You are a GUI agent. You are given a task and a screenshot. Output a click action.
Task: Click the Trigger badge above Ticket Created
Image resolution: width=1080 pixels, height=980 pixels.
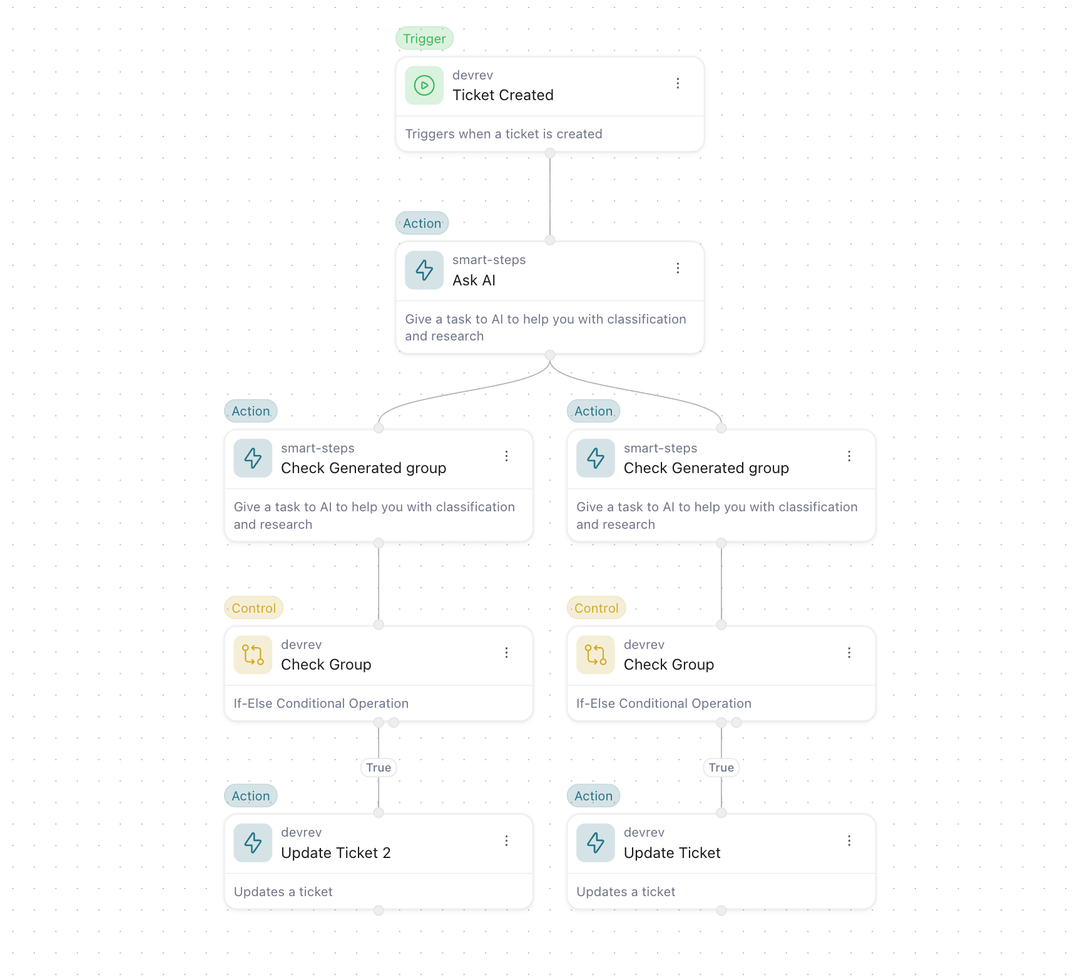click(x=424, y=38)
